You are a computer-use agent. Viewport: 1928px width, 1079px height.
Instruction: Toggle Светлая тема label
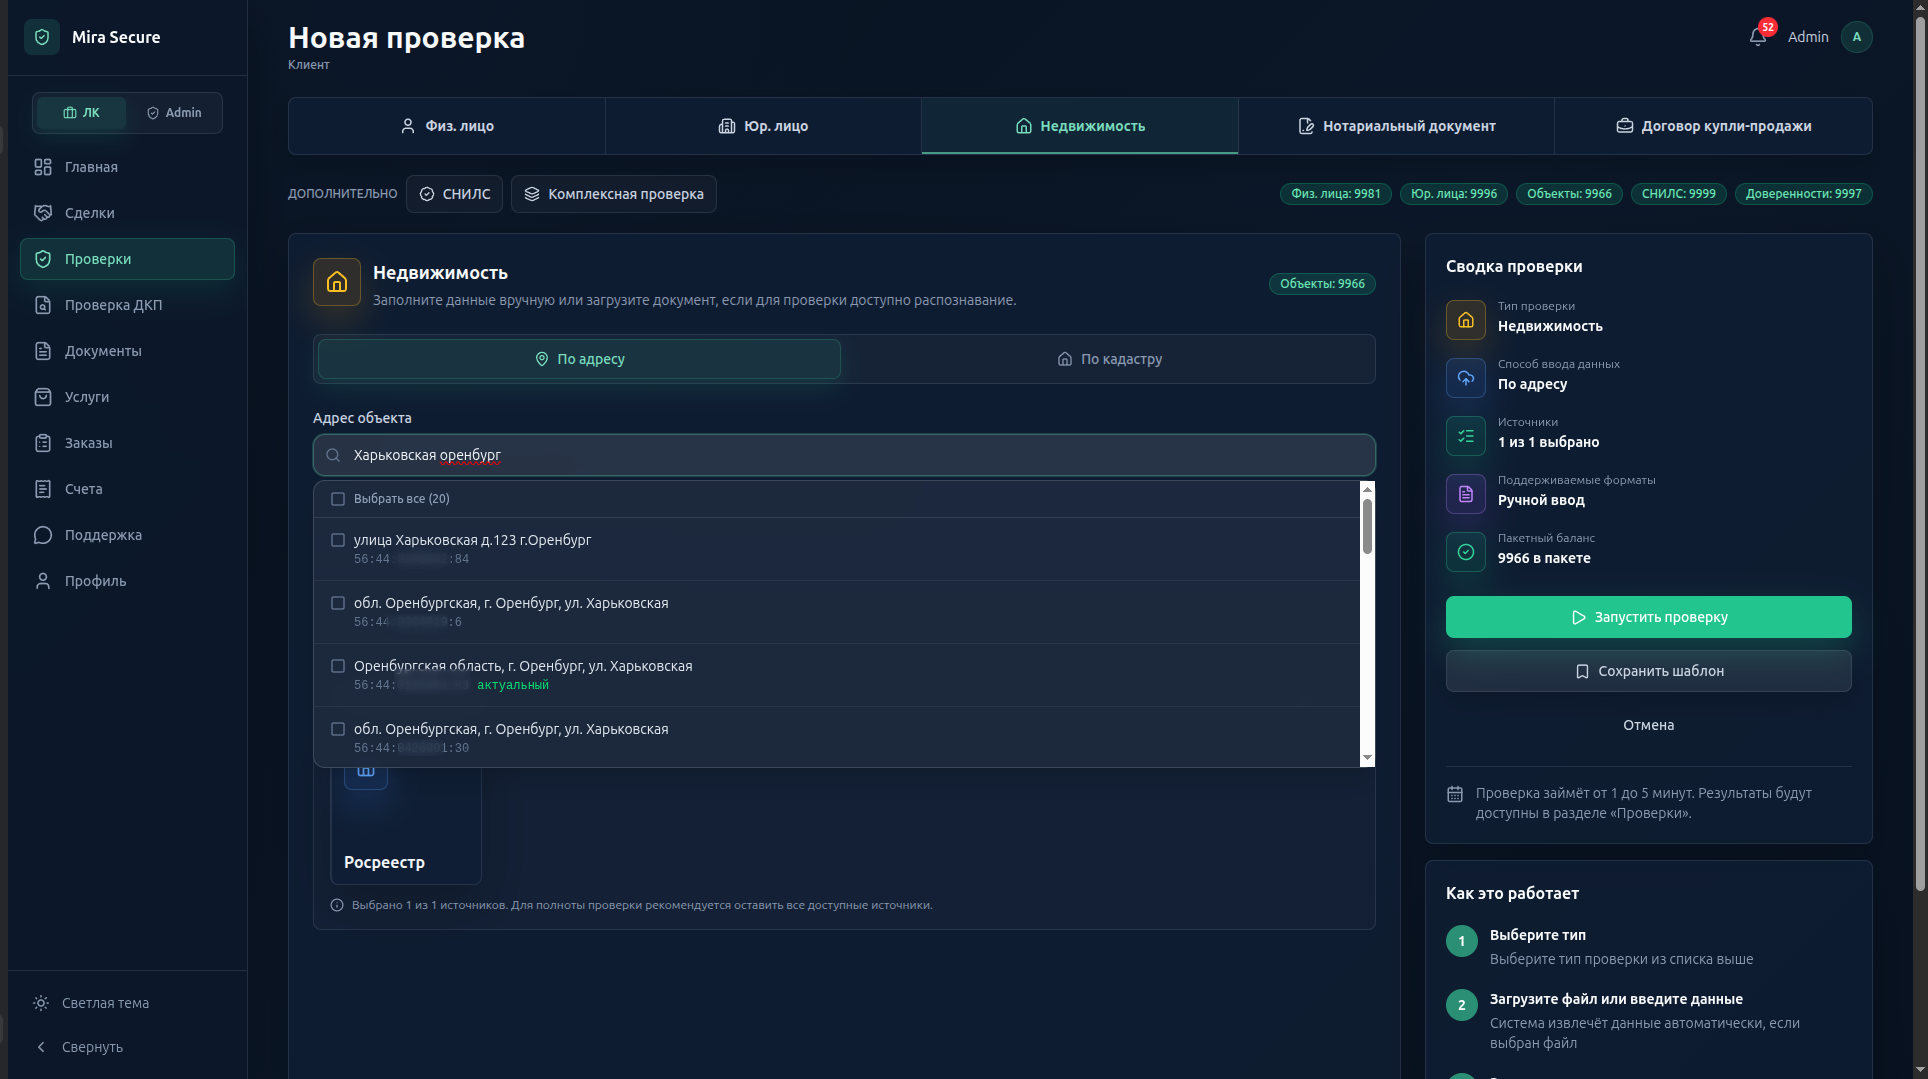pyautogui.click(x=105, y=1003)
